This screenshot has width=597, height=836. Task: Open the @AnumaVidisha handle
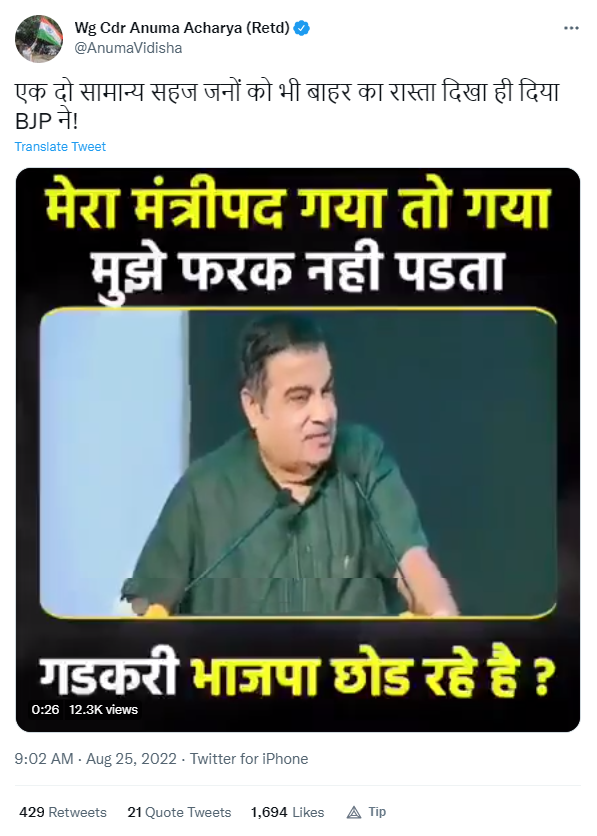click(128, 48)
